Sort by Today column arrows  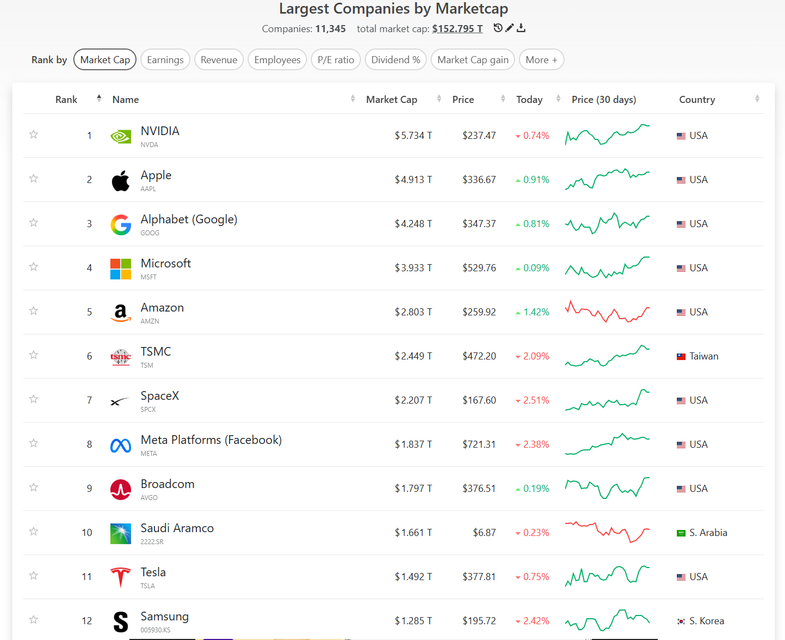point(558,98)
